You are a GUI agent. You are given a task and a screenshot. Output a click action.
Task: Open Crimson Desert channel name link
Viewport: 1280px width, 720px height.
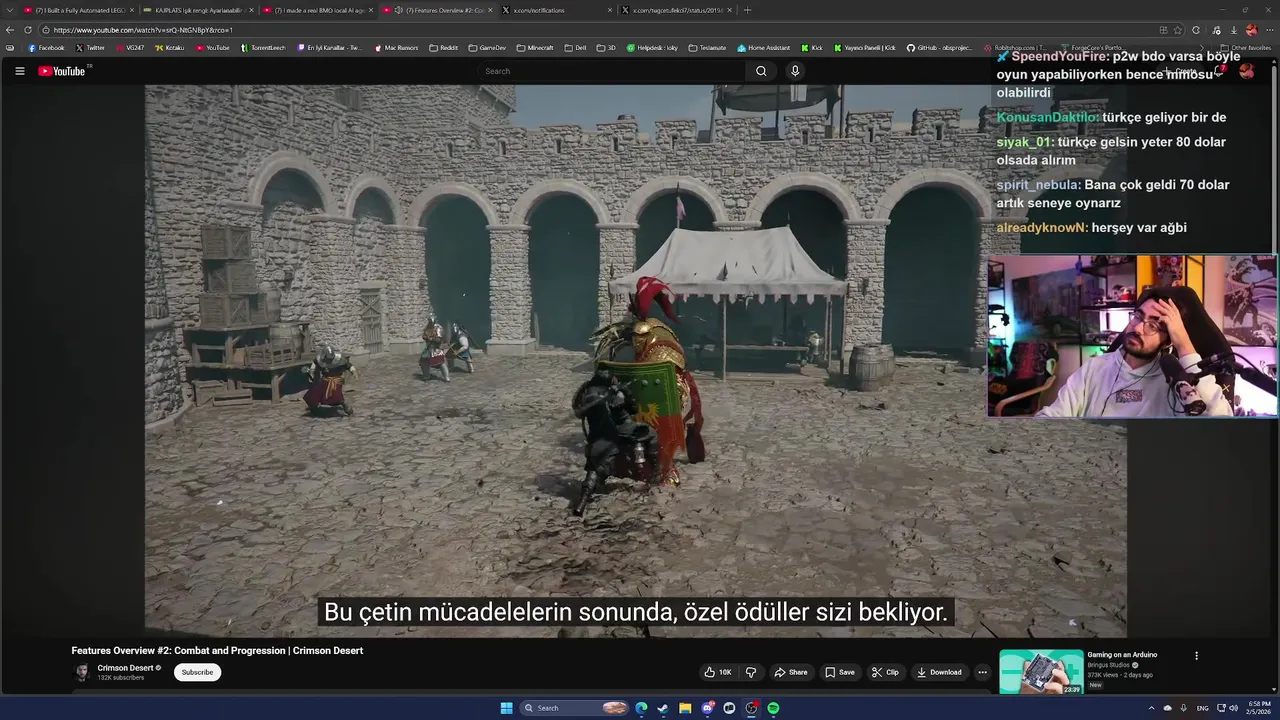tap(125, 668)
